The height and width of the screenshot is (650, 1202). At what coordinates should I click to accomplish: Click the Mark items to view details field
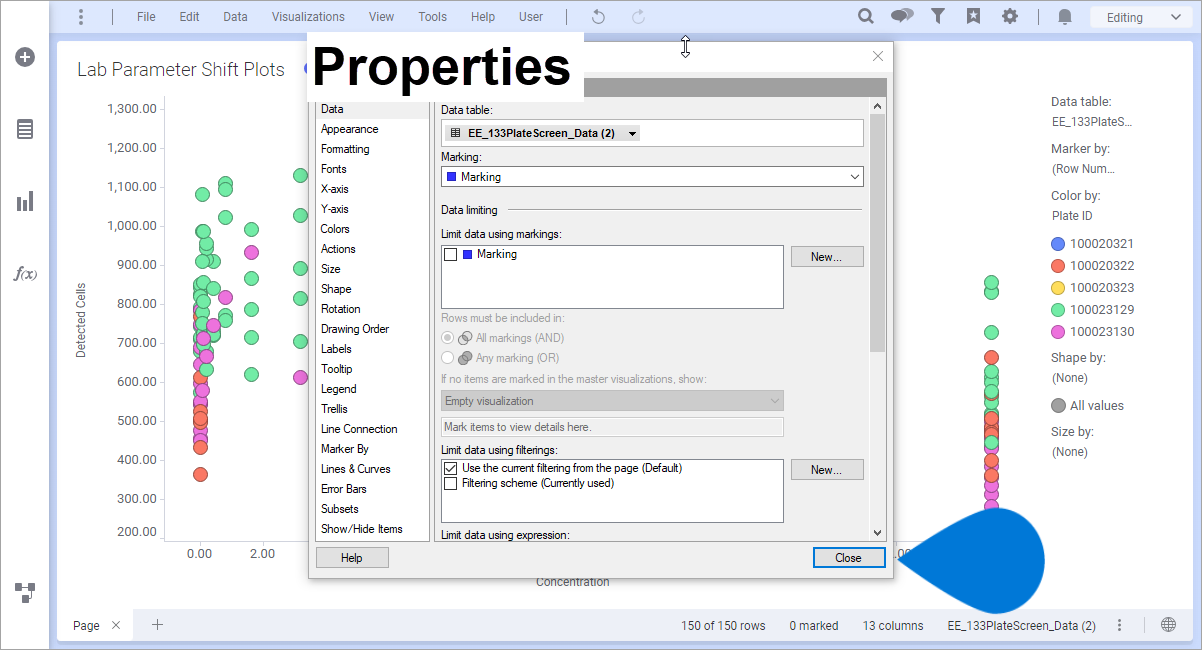(x=612, y=427)
